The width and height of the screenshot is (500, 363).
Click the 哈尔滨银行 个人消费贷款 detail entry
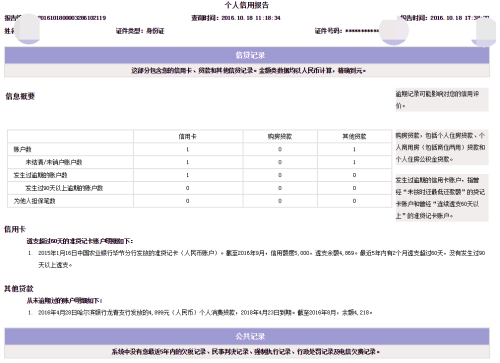(x=205, y=313)
